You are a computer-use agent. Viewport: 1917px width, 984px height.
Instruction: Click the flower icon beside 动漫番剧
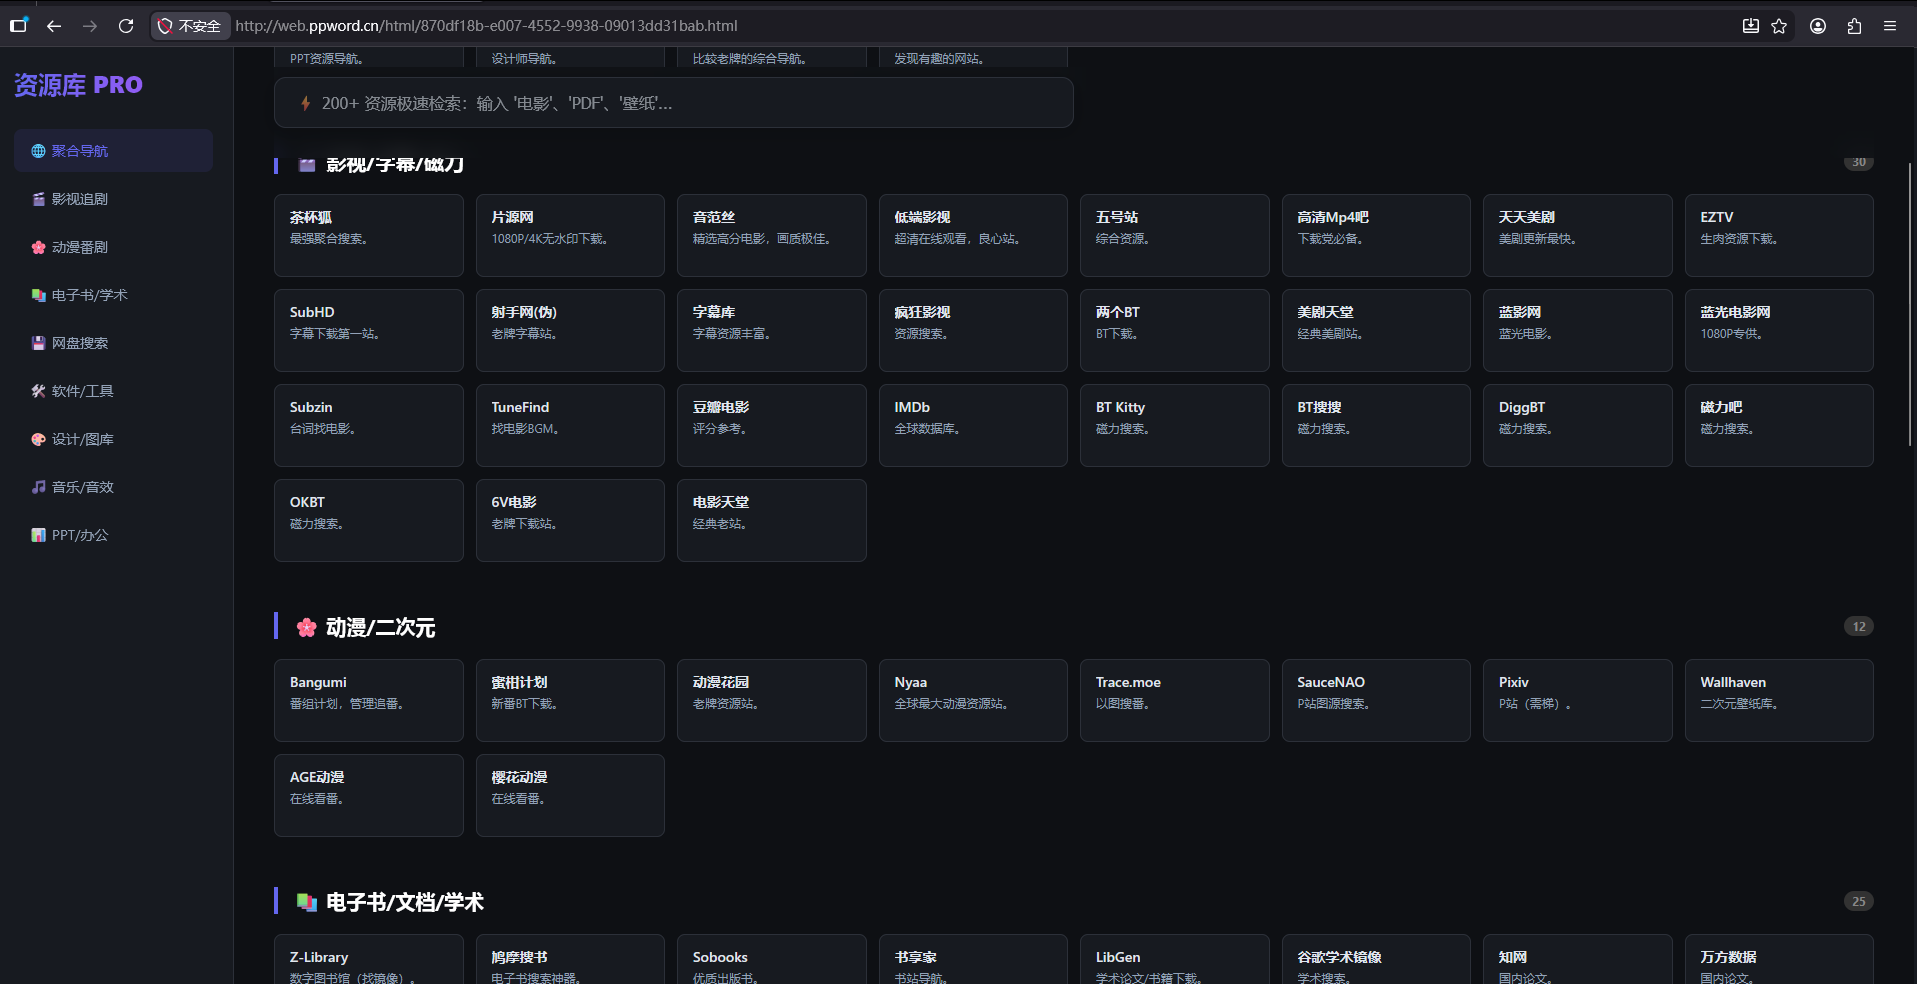(x=38, y=247)
